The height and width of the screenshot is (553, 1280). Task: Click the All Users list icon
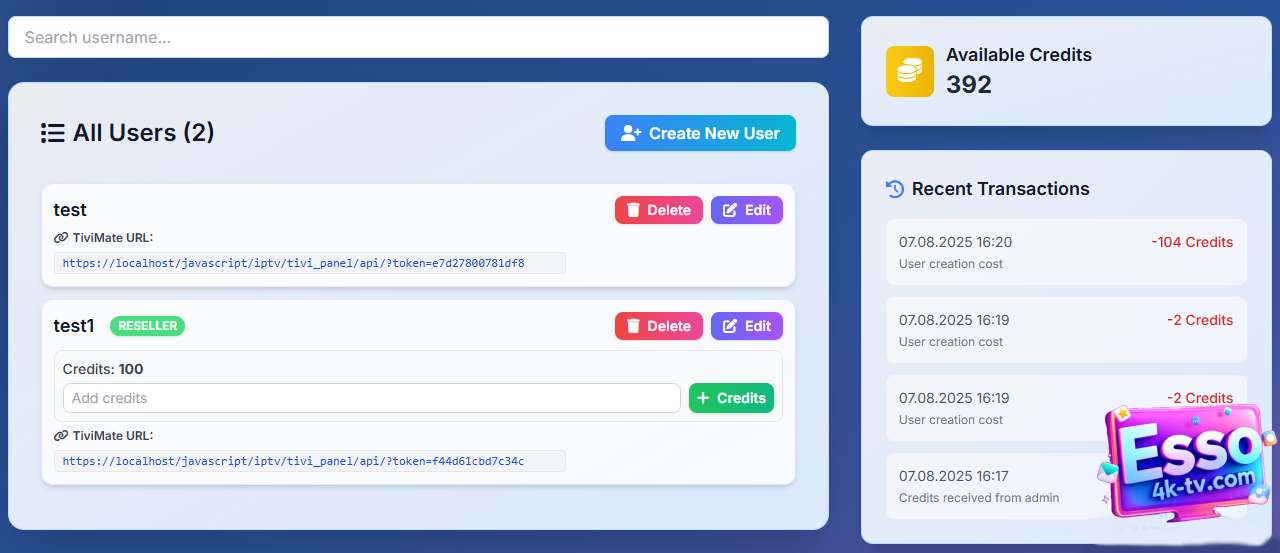[52, 133]
